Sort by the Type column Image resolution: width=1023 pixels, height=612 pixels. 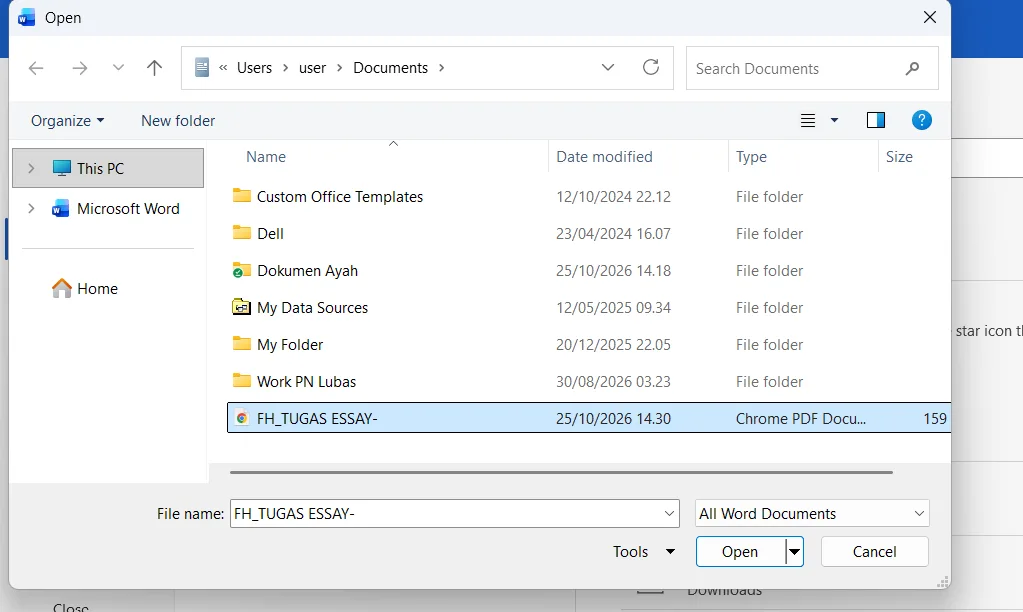pyautogui.click(x=751, y=157)
